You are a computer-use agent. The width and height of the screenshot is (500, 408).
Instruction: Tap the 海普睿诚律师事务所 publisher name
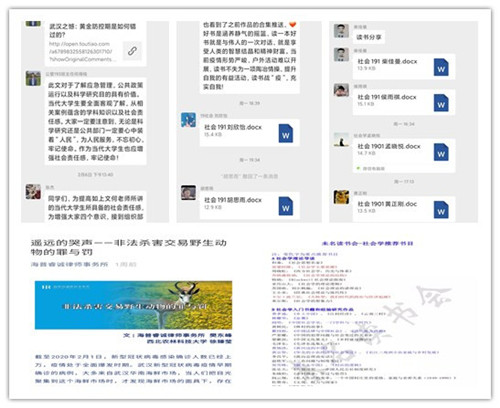pos(70,264)
